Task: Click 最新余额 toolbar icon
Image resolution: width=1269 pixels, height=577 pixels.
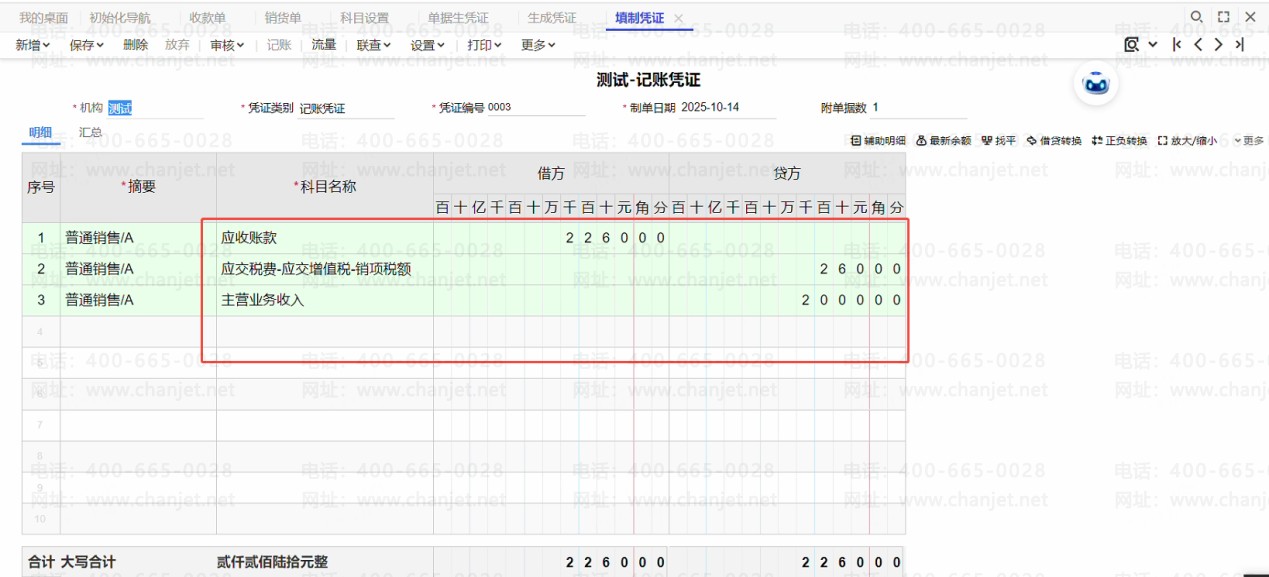Action: pyautogui.click(x=943, y=141)
